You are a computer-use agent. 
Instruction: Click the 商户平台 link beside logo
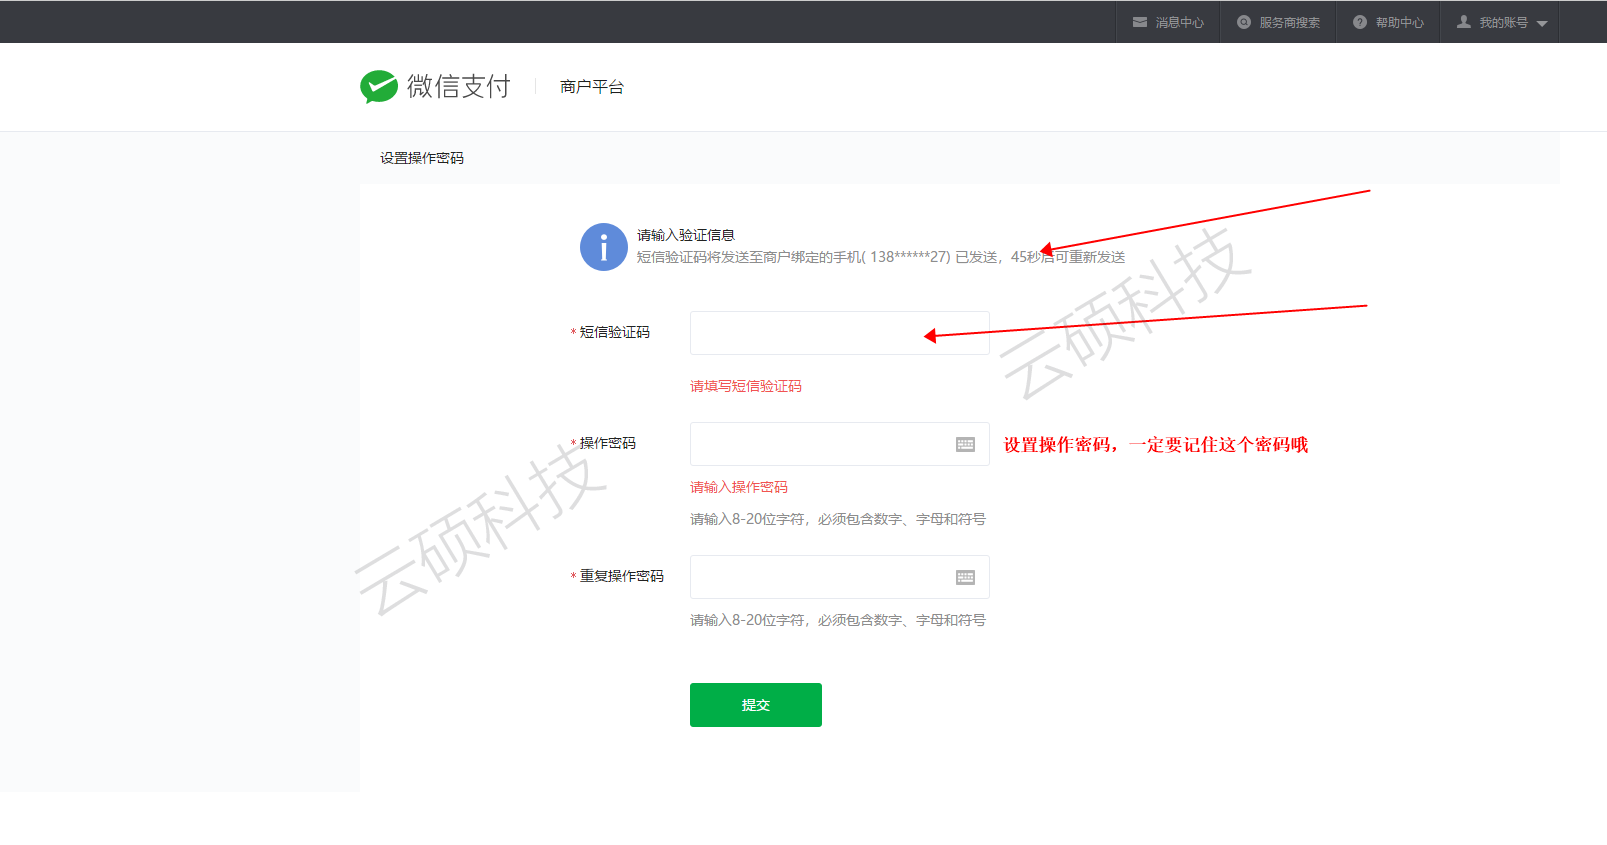[592, 87]
